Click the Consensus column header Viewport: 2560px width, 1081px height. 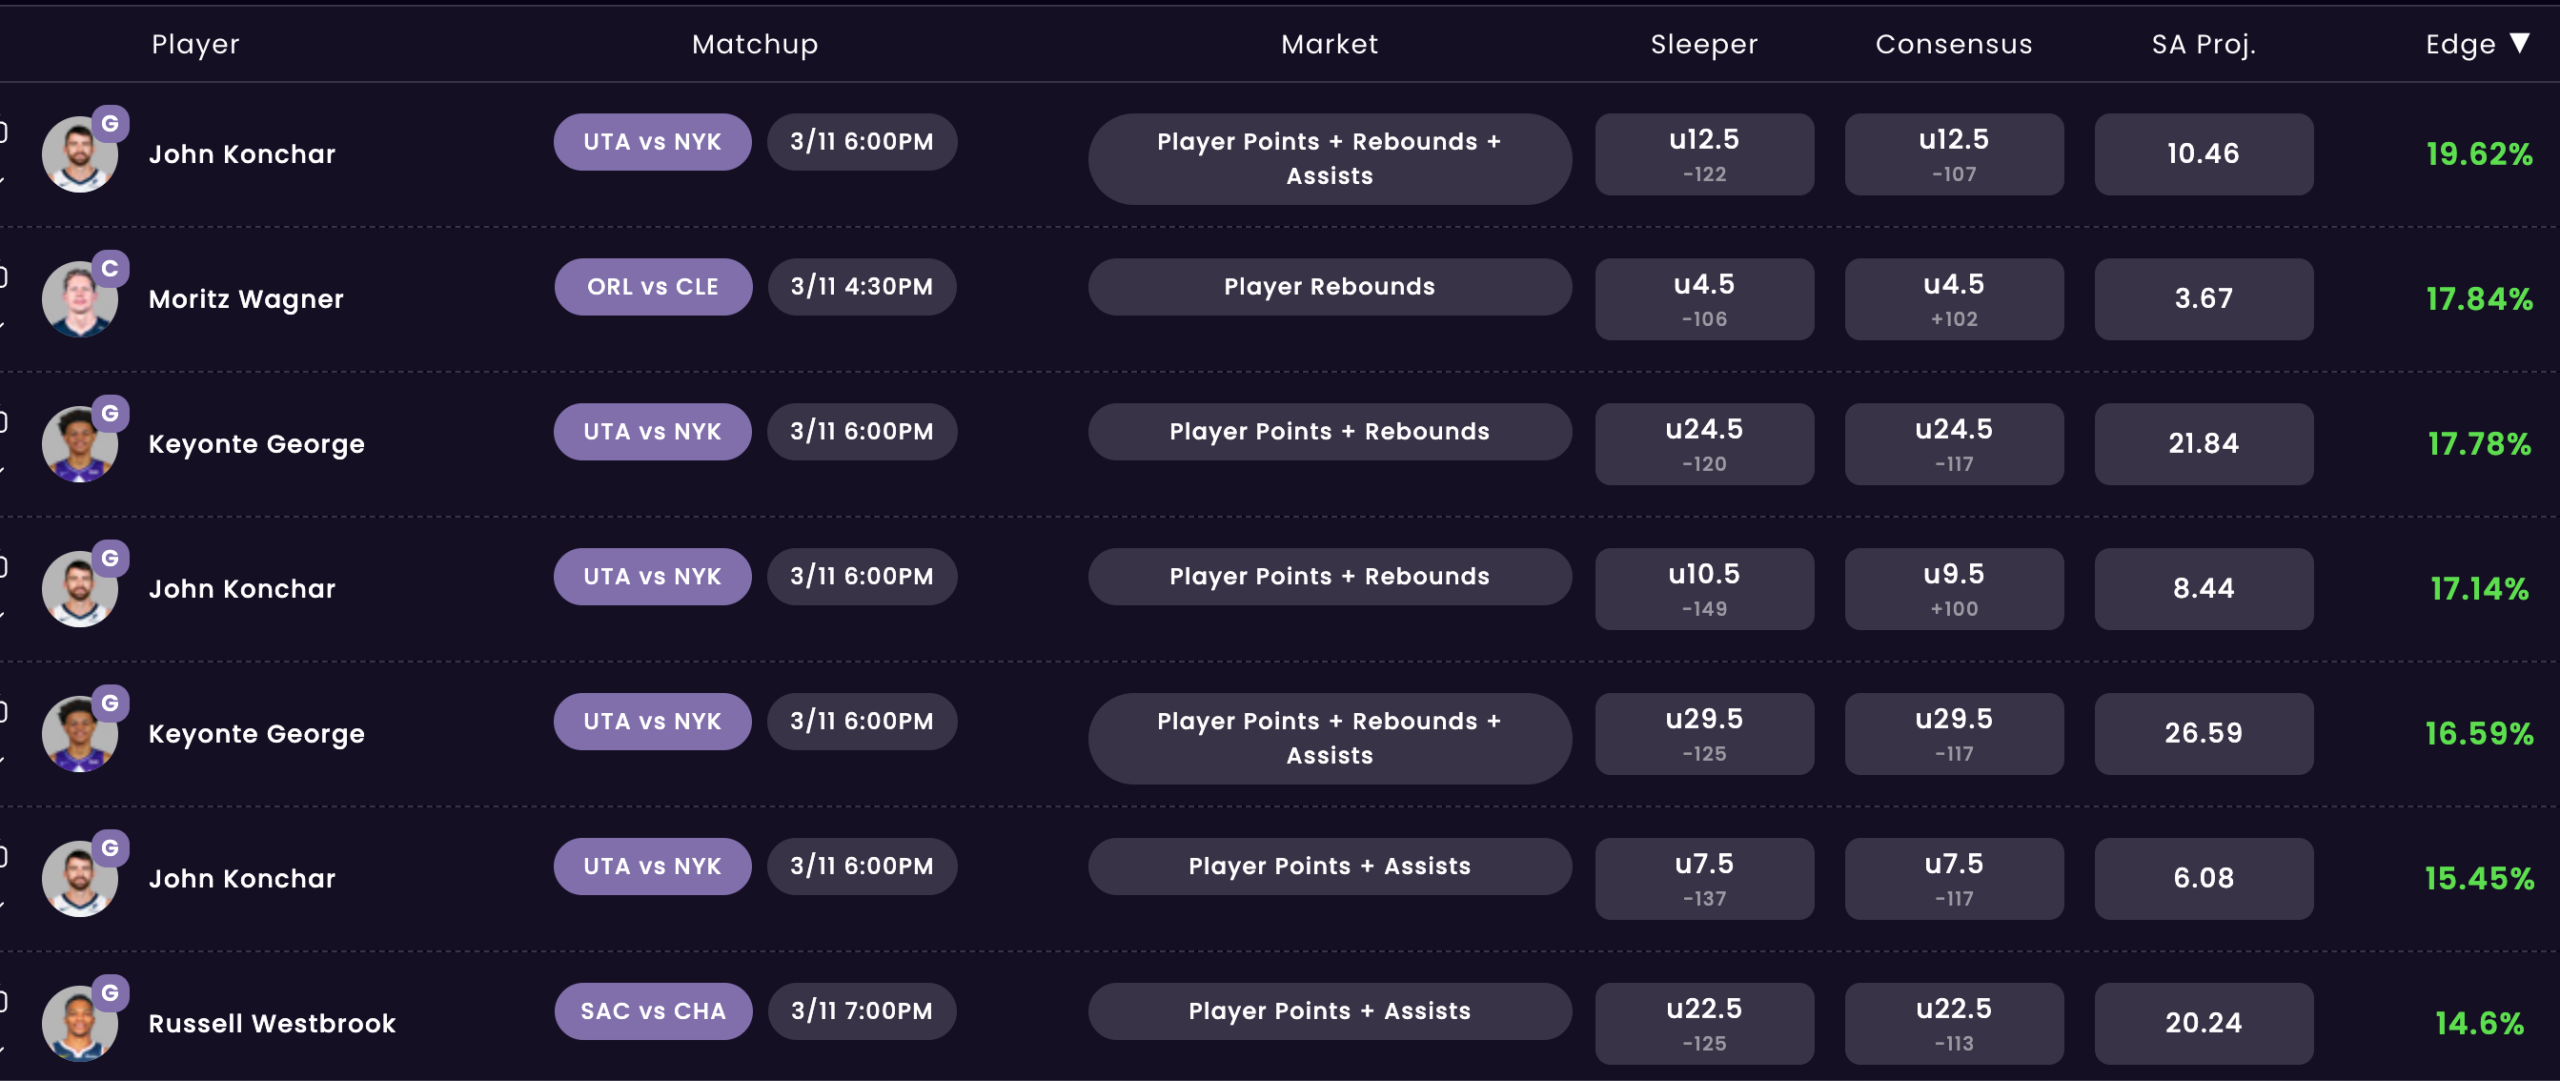pyautogui.click(x=1953, y=44)
